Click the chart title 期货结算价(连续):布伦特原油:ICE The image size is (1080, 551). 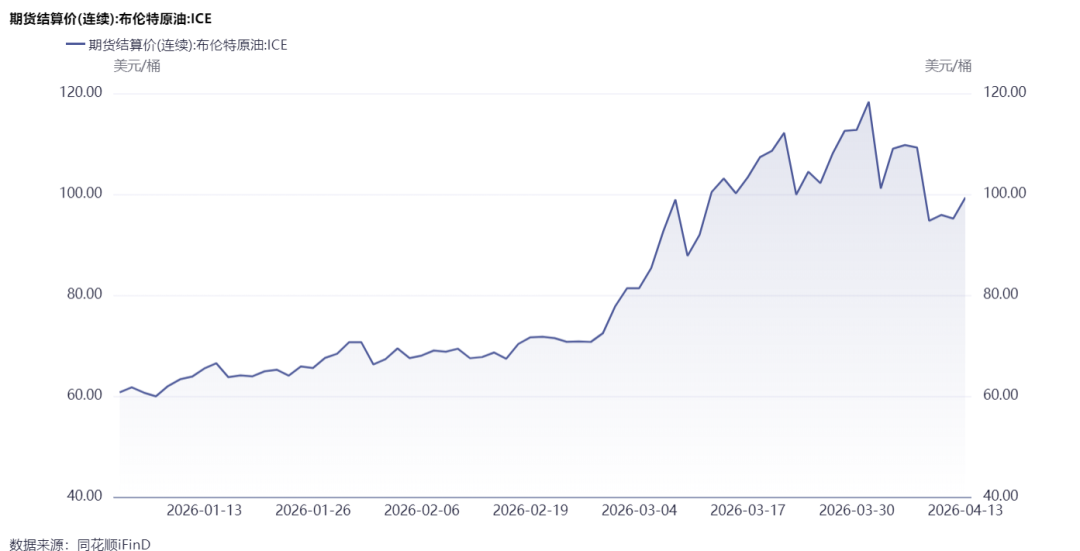coord(110,19)
